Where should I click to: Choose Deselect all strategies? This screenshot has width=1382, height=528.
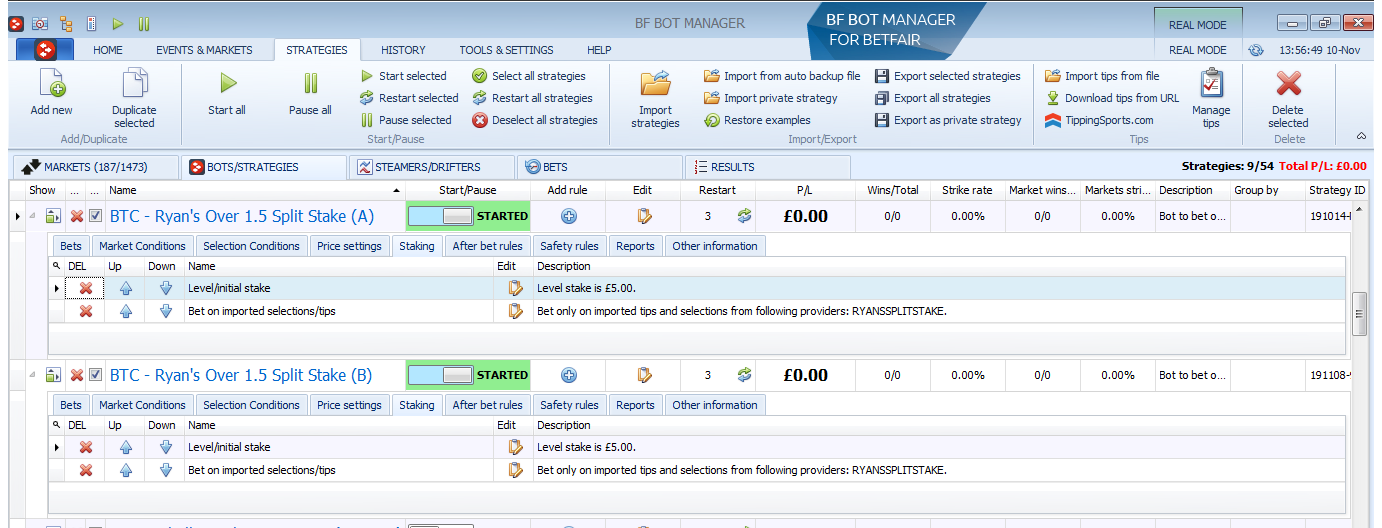click(535, 120)
